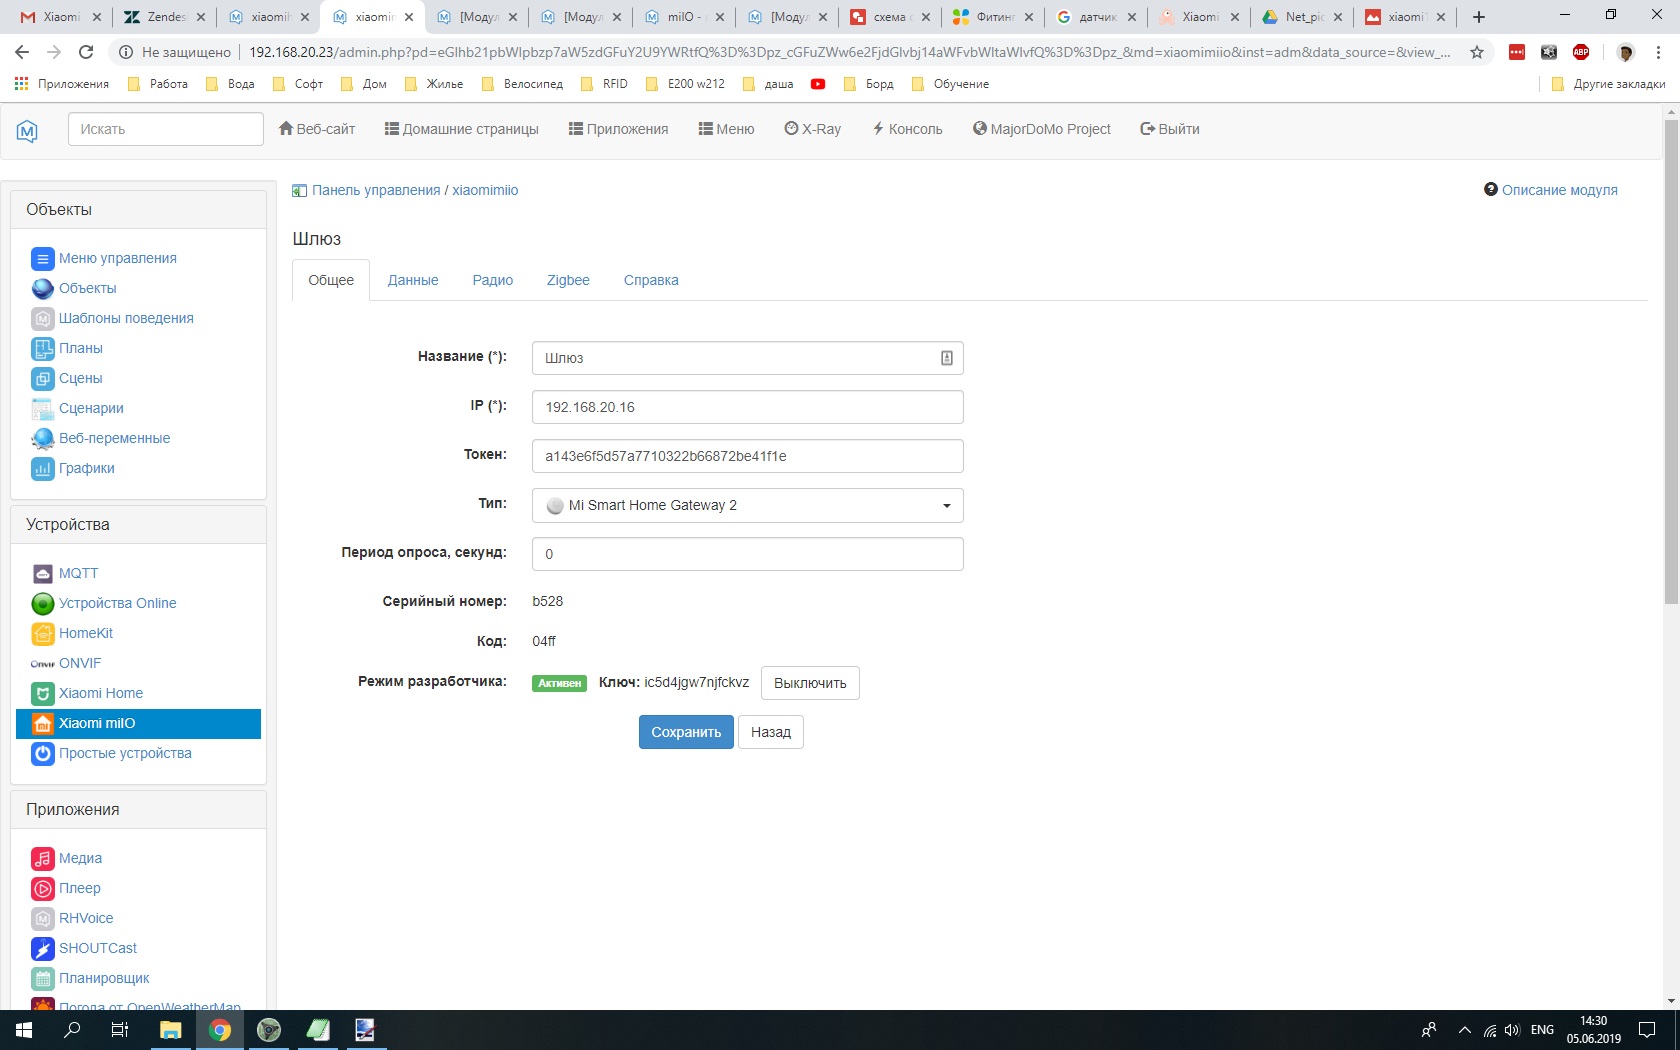Click the RHVoice icon
Image resolution: width=1680 pixels, height=1050 pixels.
click(42, 919)
